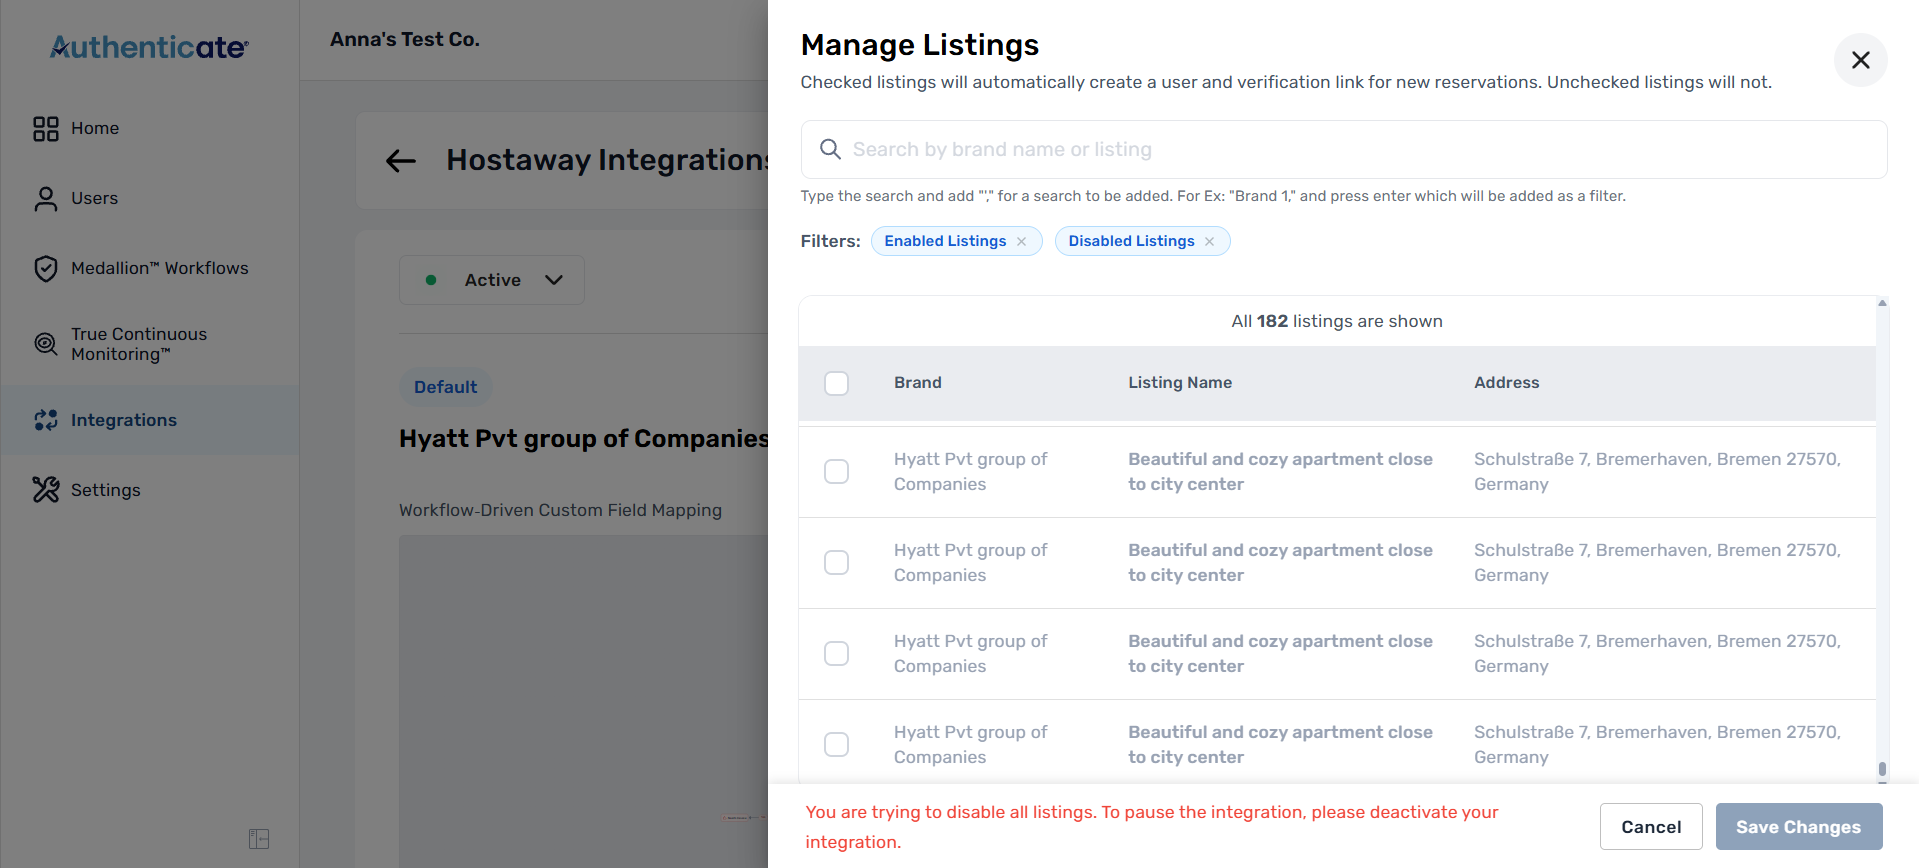Click the Cancel button
The height and width of the screenshot is (868, 1919).
pos(1651,827)
